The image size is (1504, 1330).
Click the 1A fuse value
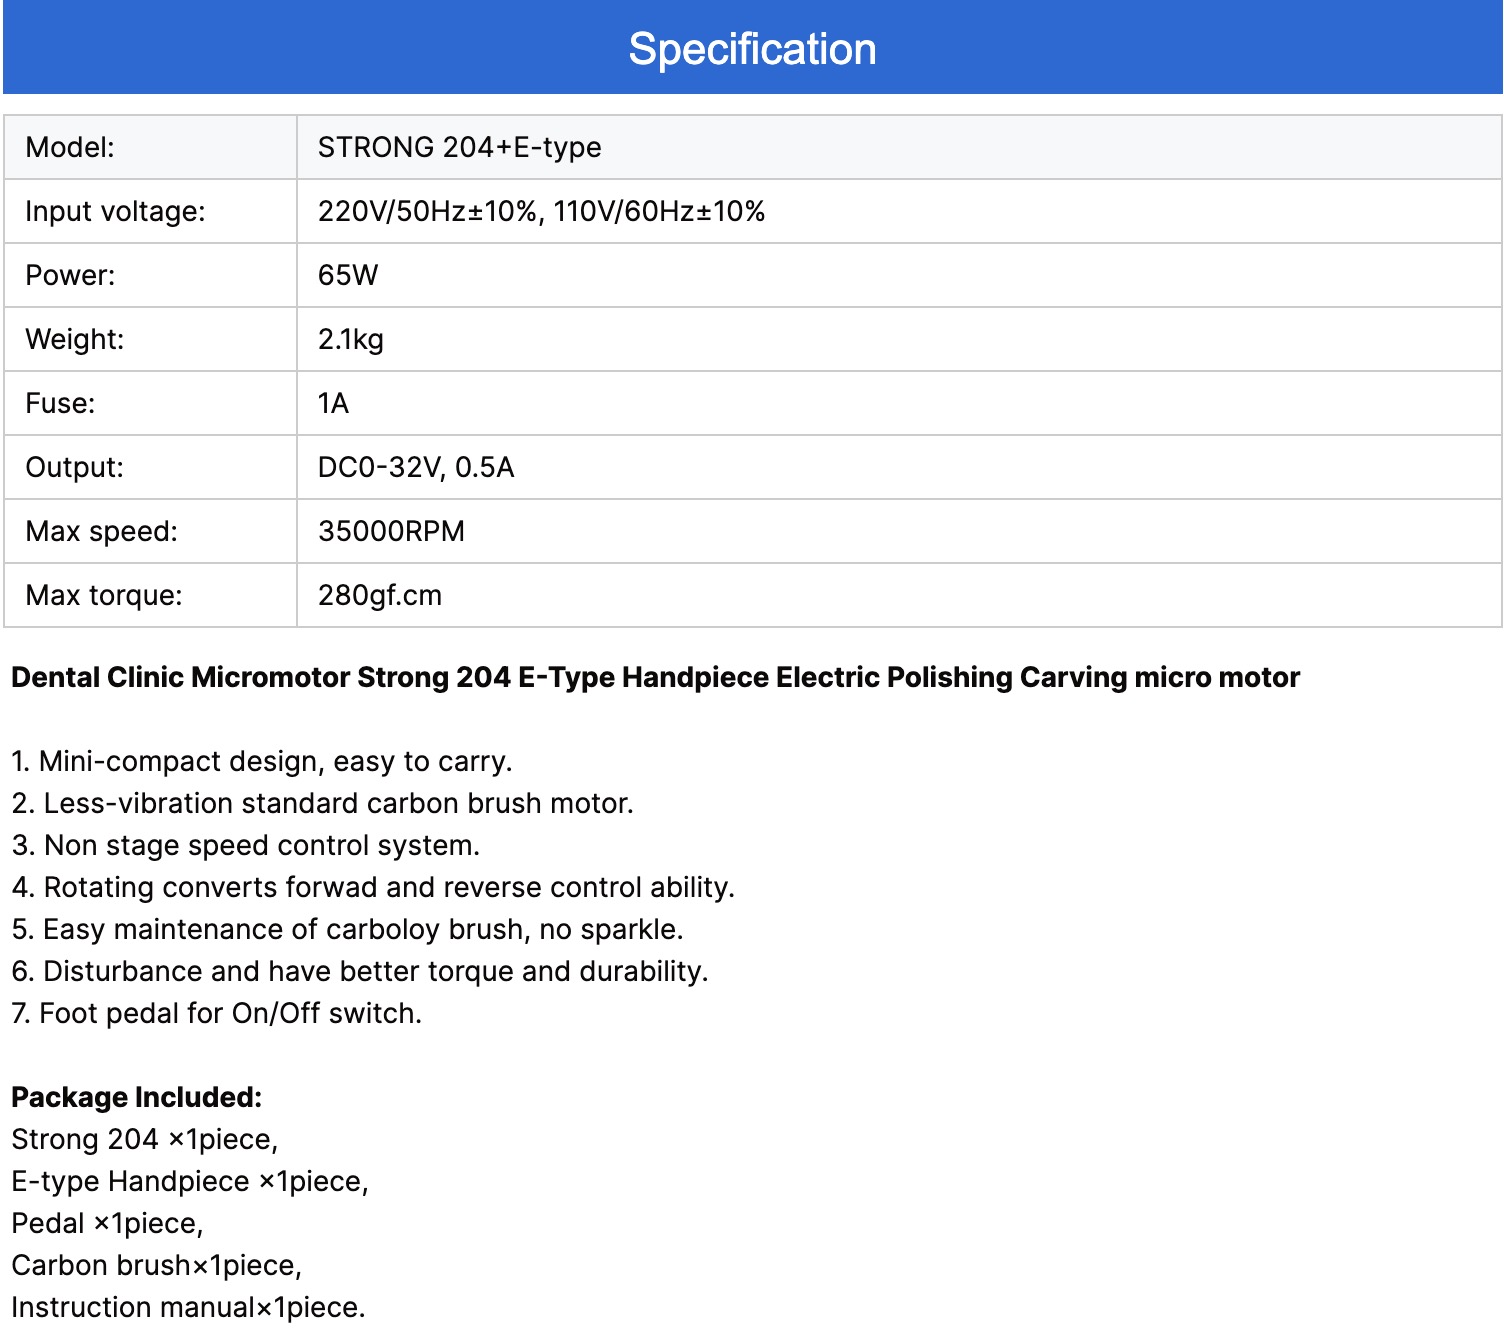click(333, 403)
